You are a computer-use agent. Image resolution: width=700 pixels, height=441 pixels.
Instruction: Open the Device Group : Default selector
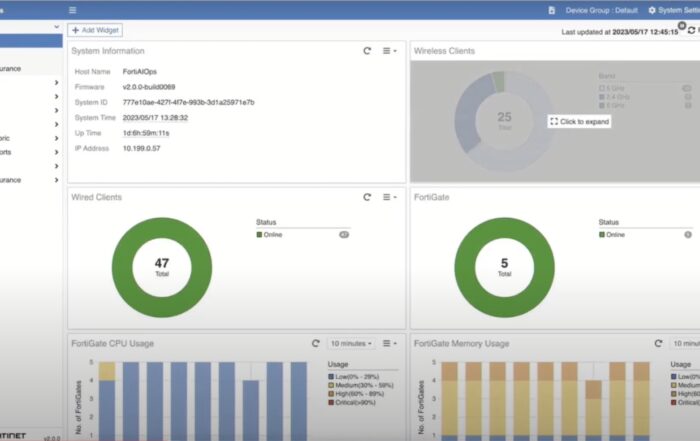[601, 10]
